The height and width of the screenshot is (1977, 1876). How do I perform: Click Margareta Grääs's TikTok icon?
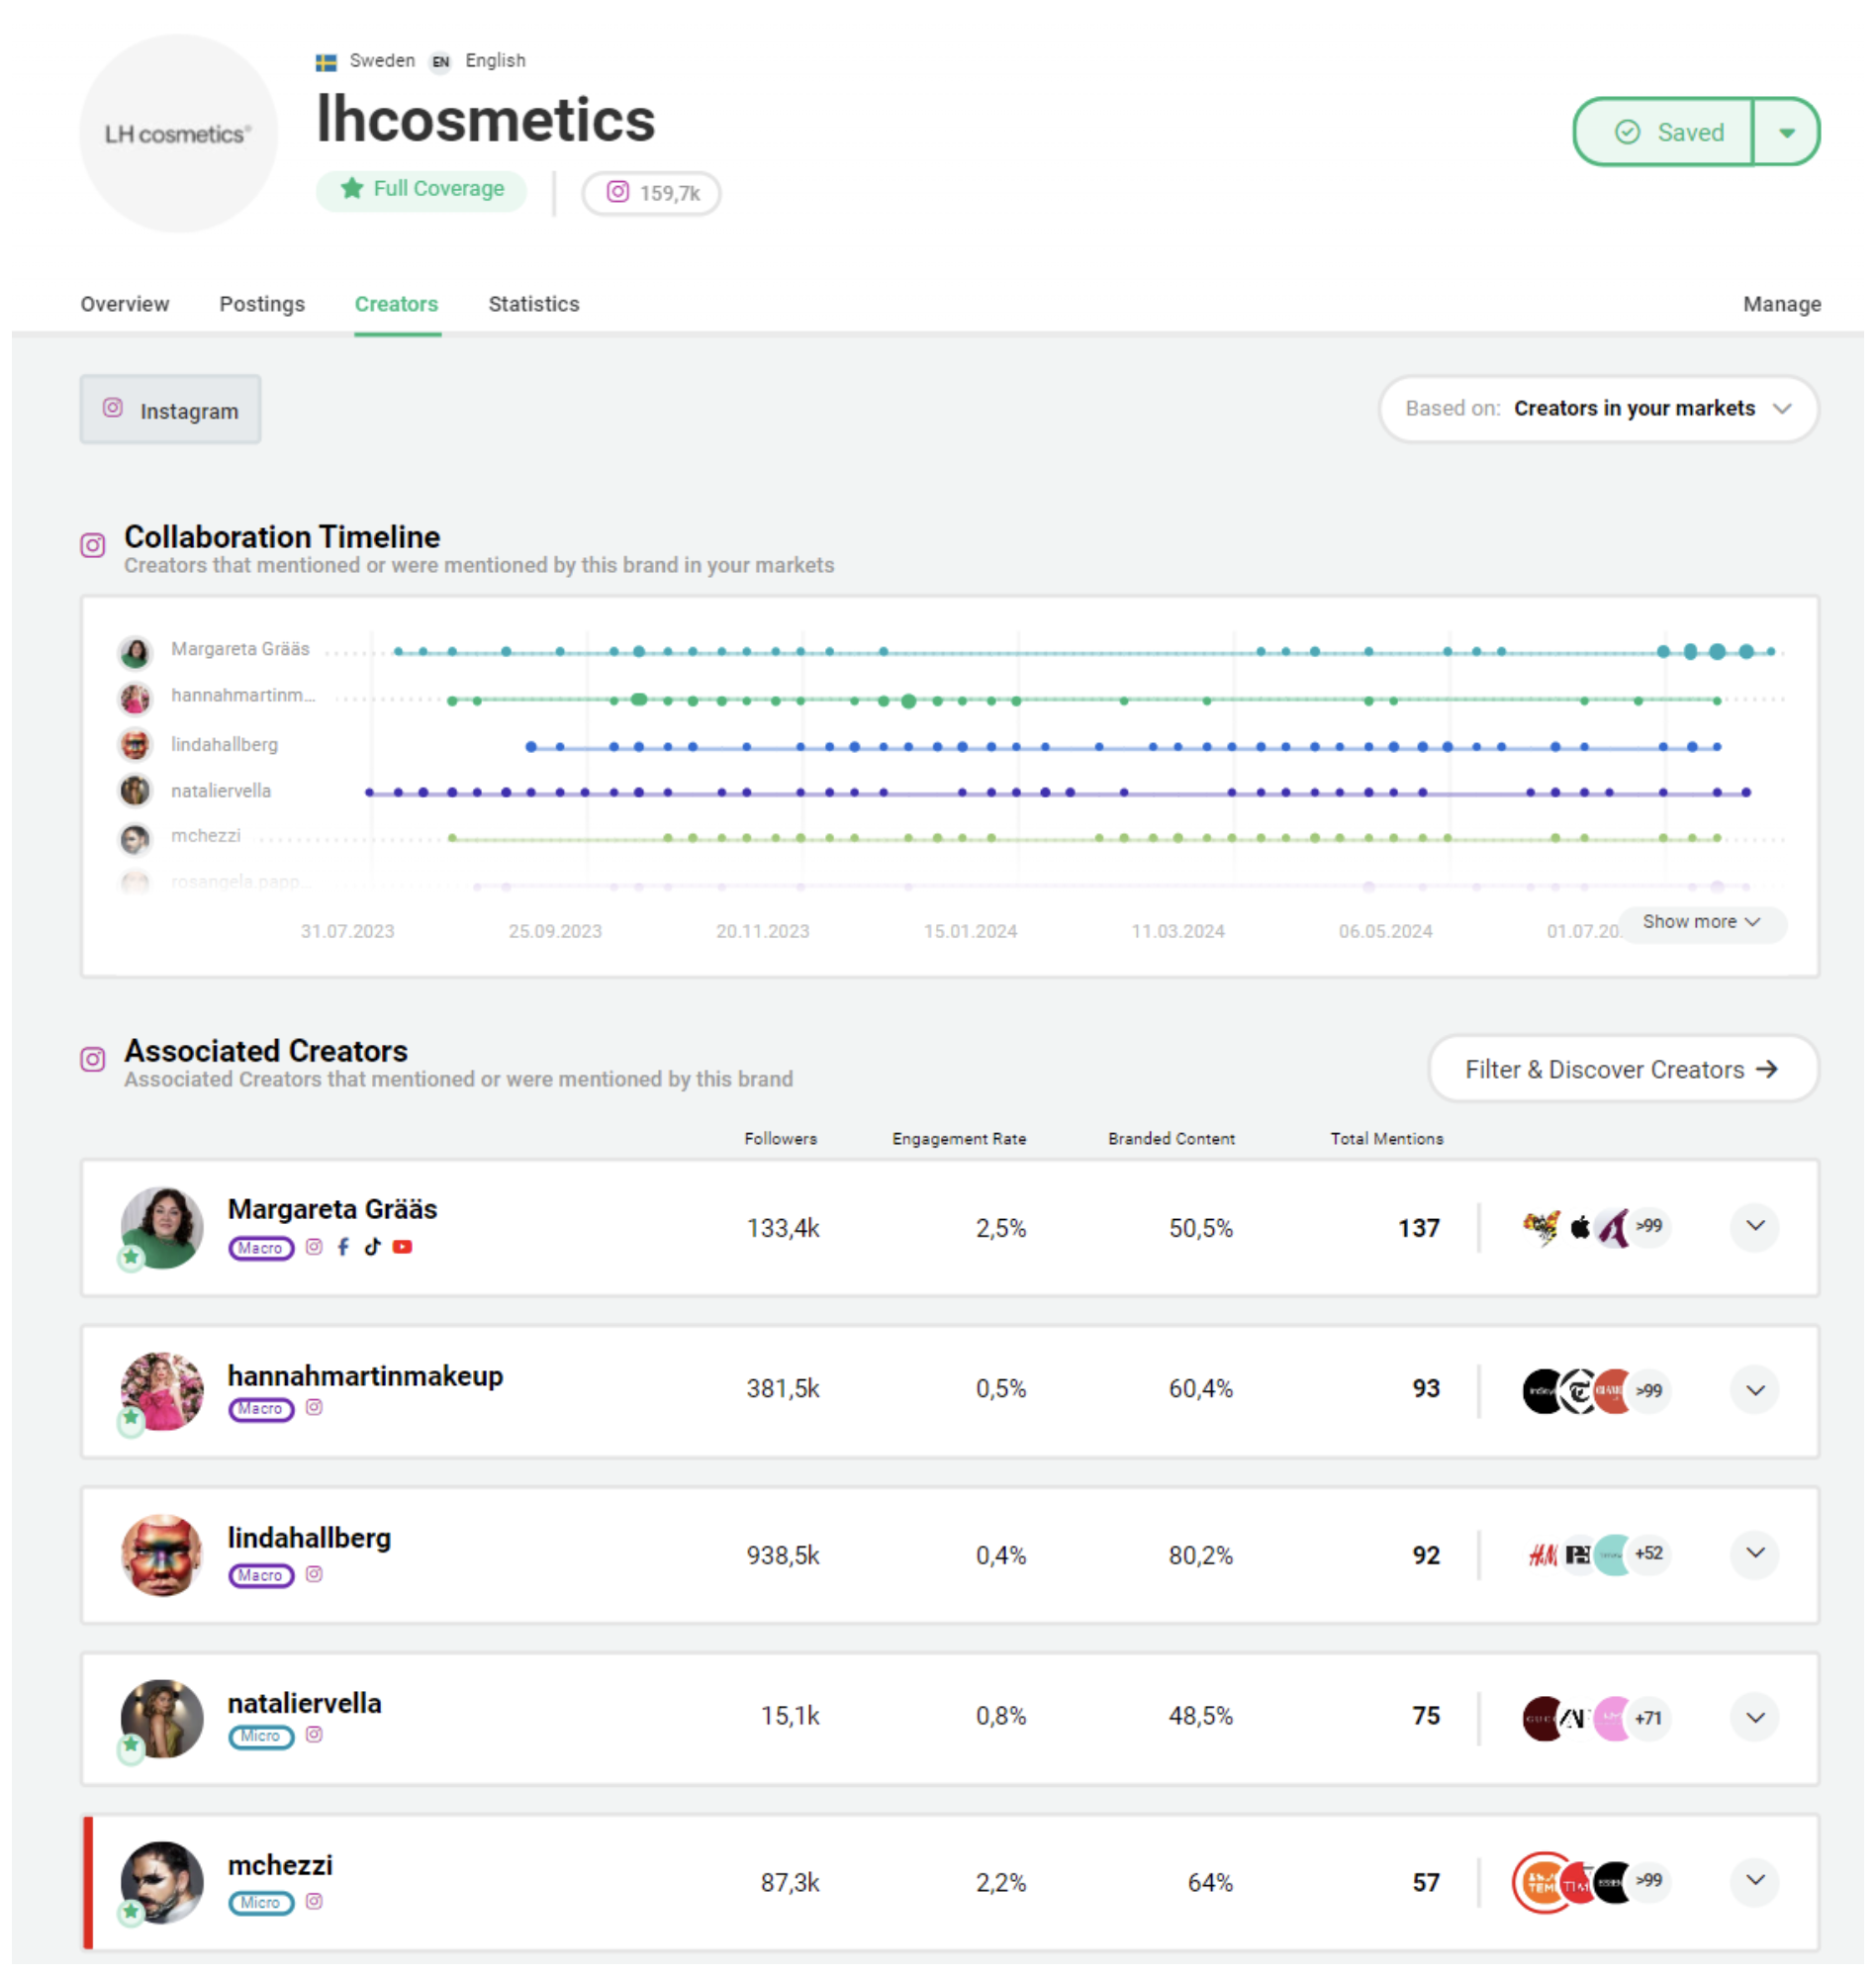pos(372,1247)
